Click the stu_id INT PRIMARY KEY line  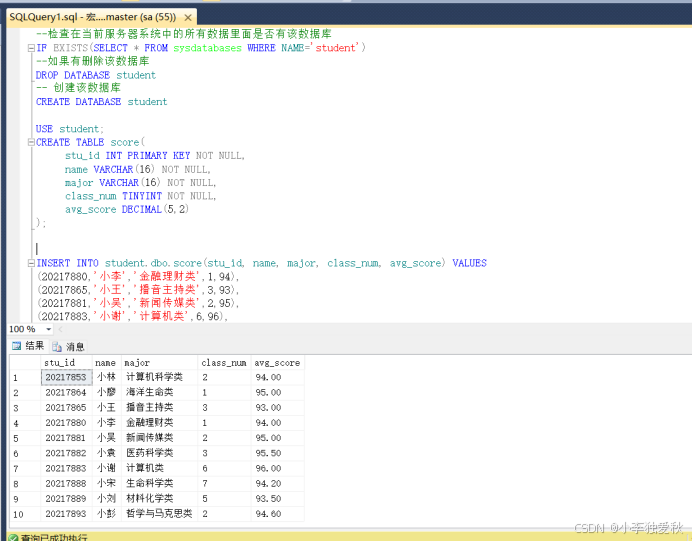(x=155, y=156)
